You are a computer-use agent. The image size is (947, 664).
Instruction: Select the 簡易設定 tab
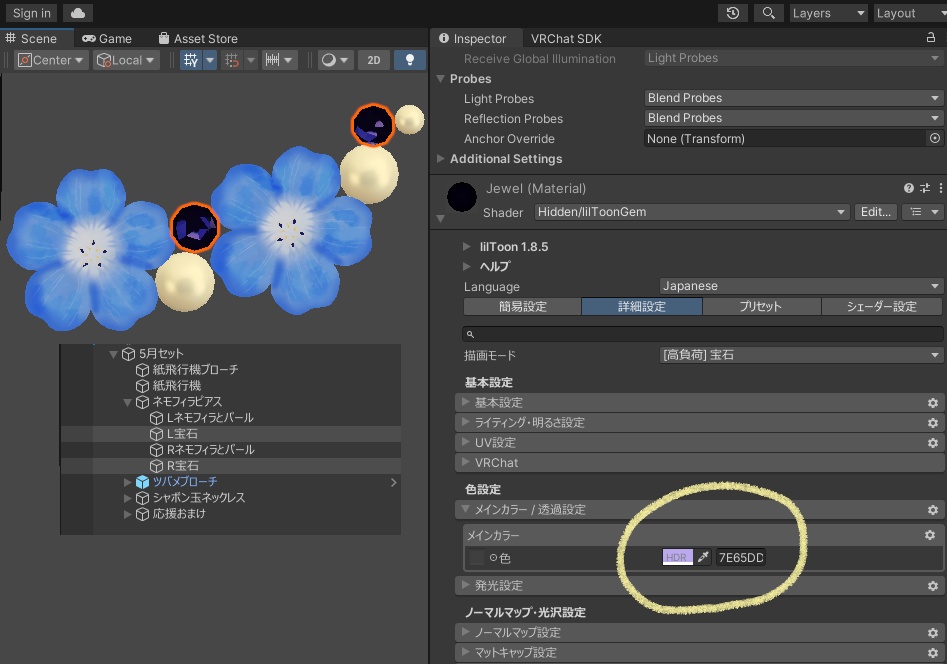coord(522,306)
